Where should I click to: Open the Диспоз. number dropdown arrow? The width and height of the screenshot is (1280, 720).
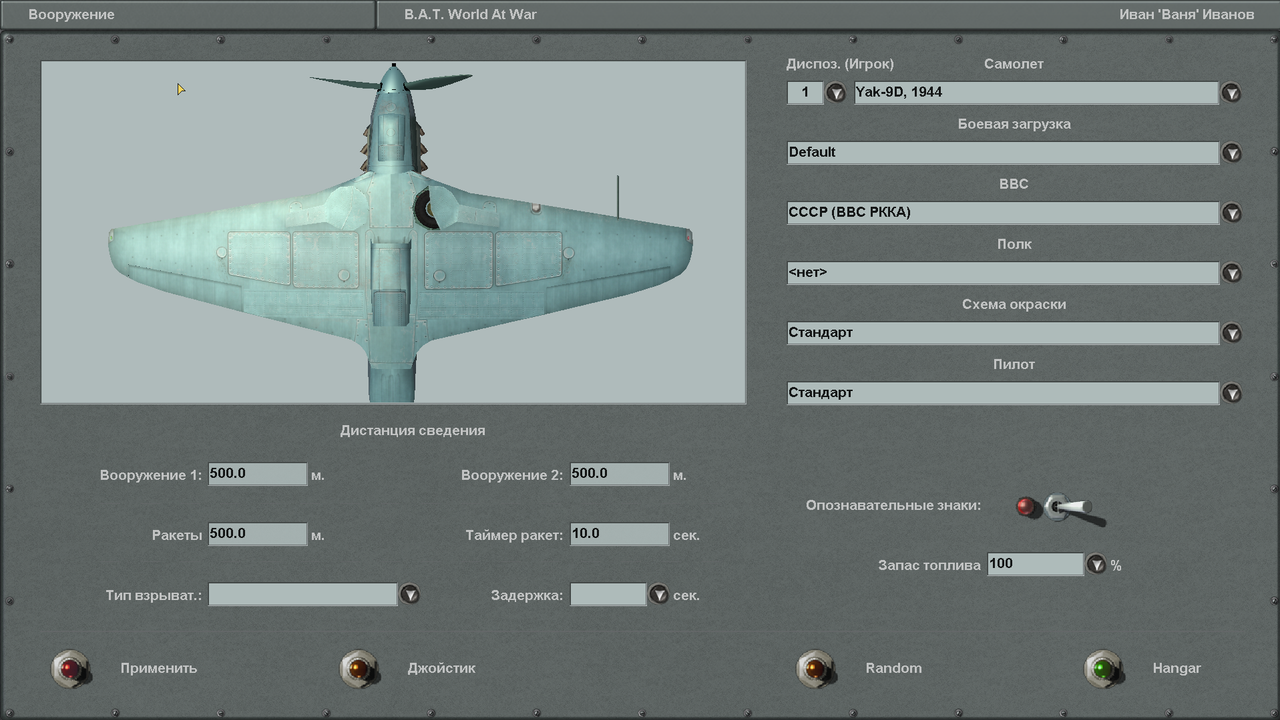[836, 93]
